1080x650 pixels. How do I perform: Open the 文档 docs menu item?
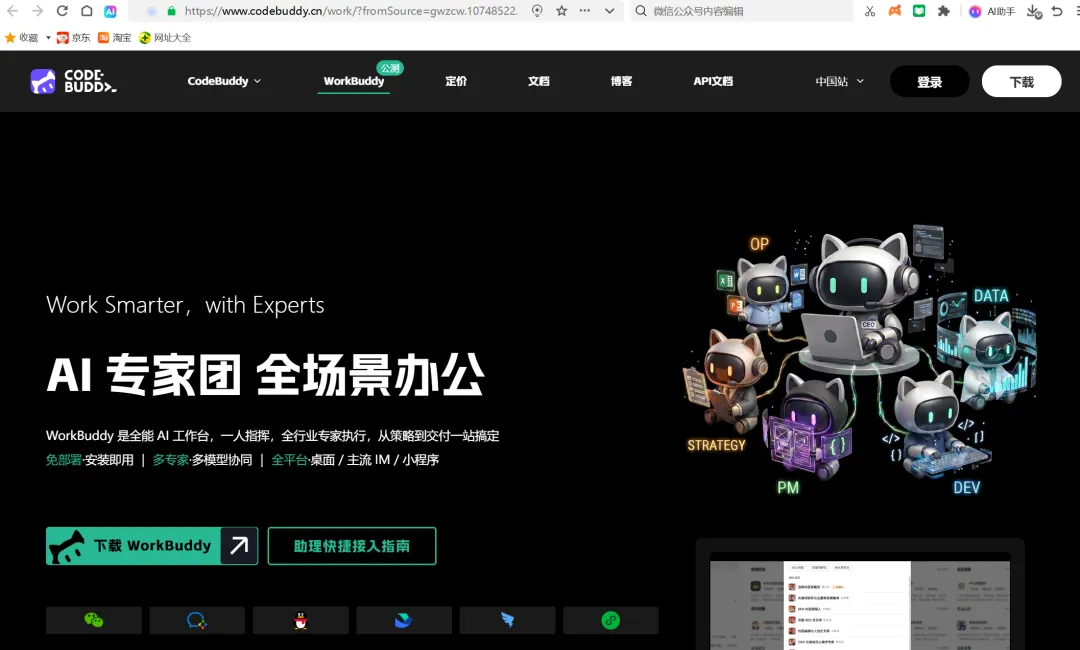539,81
